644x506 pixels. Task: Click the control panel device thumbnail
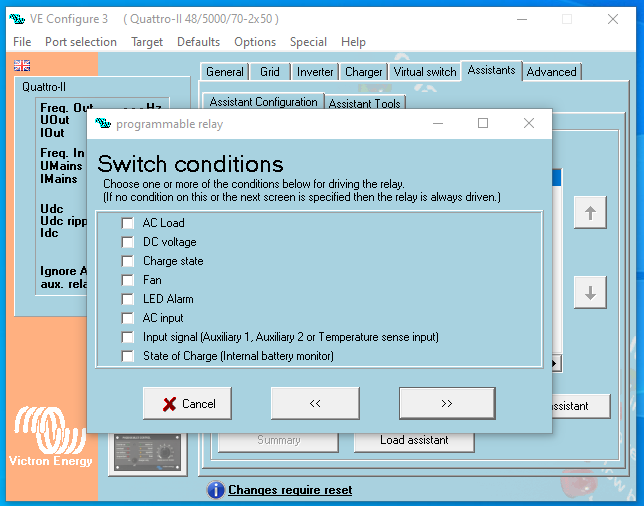[x=148, y=453]
